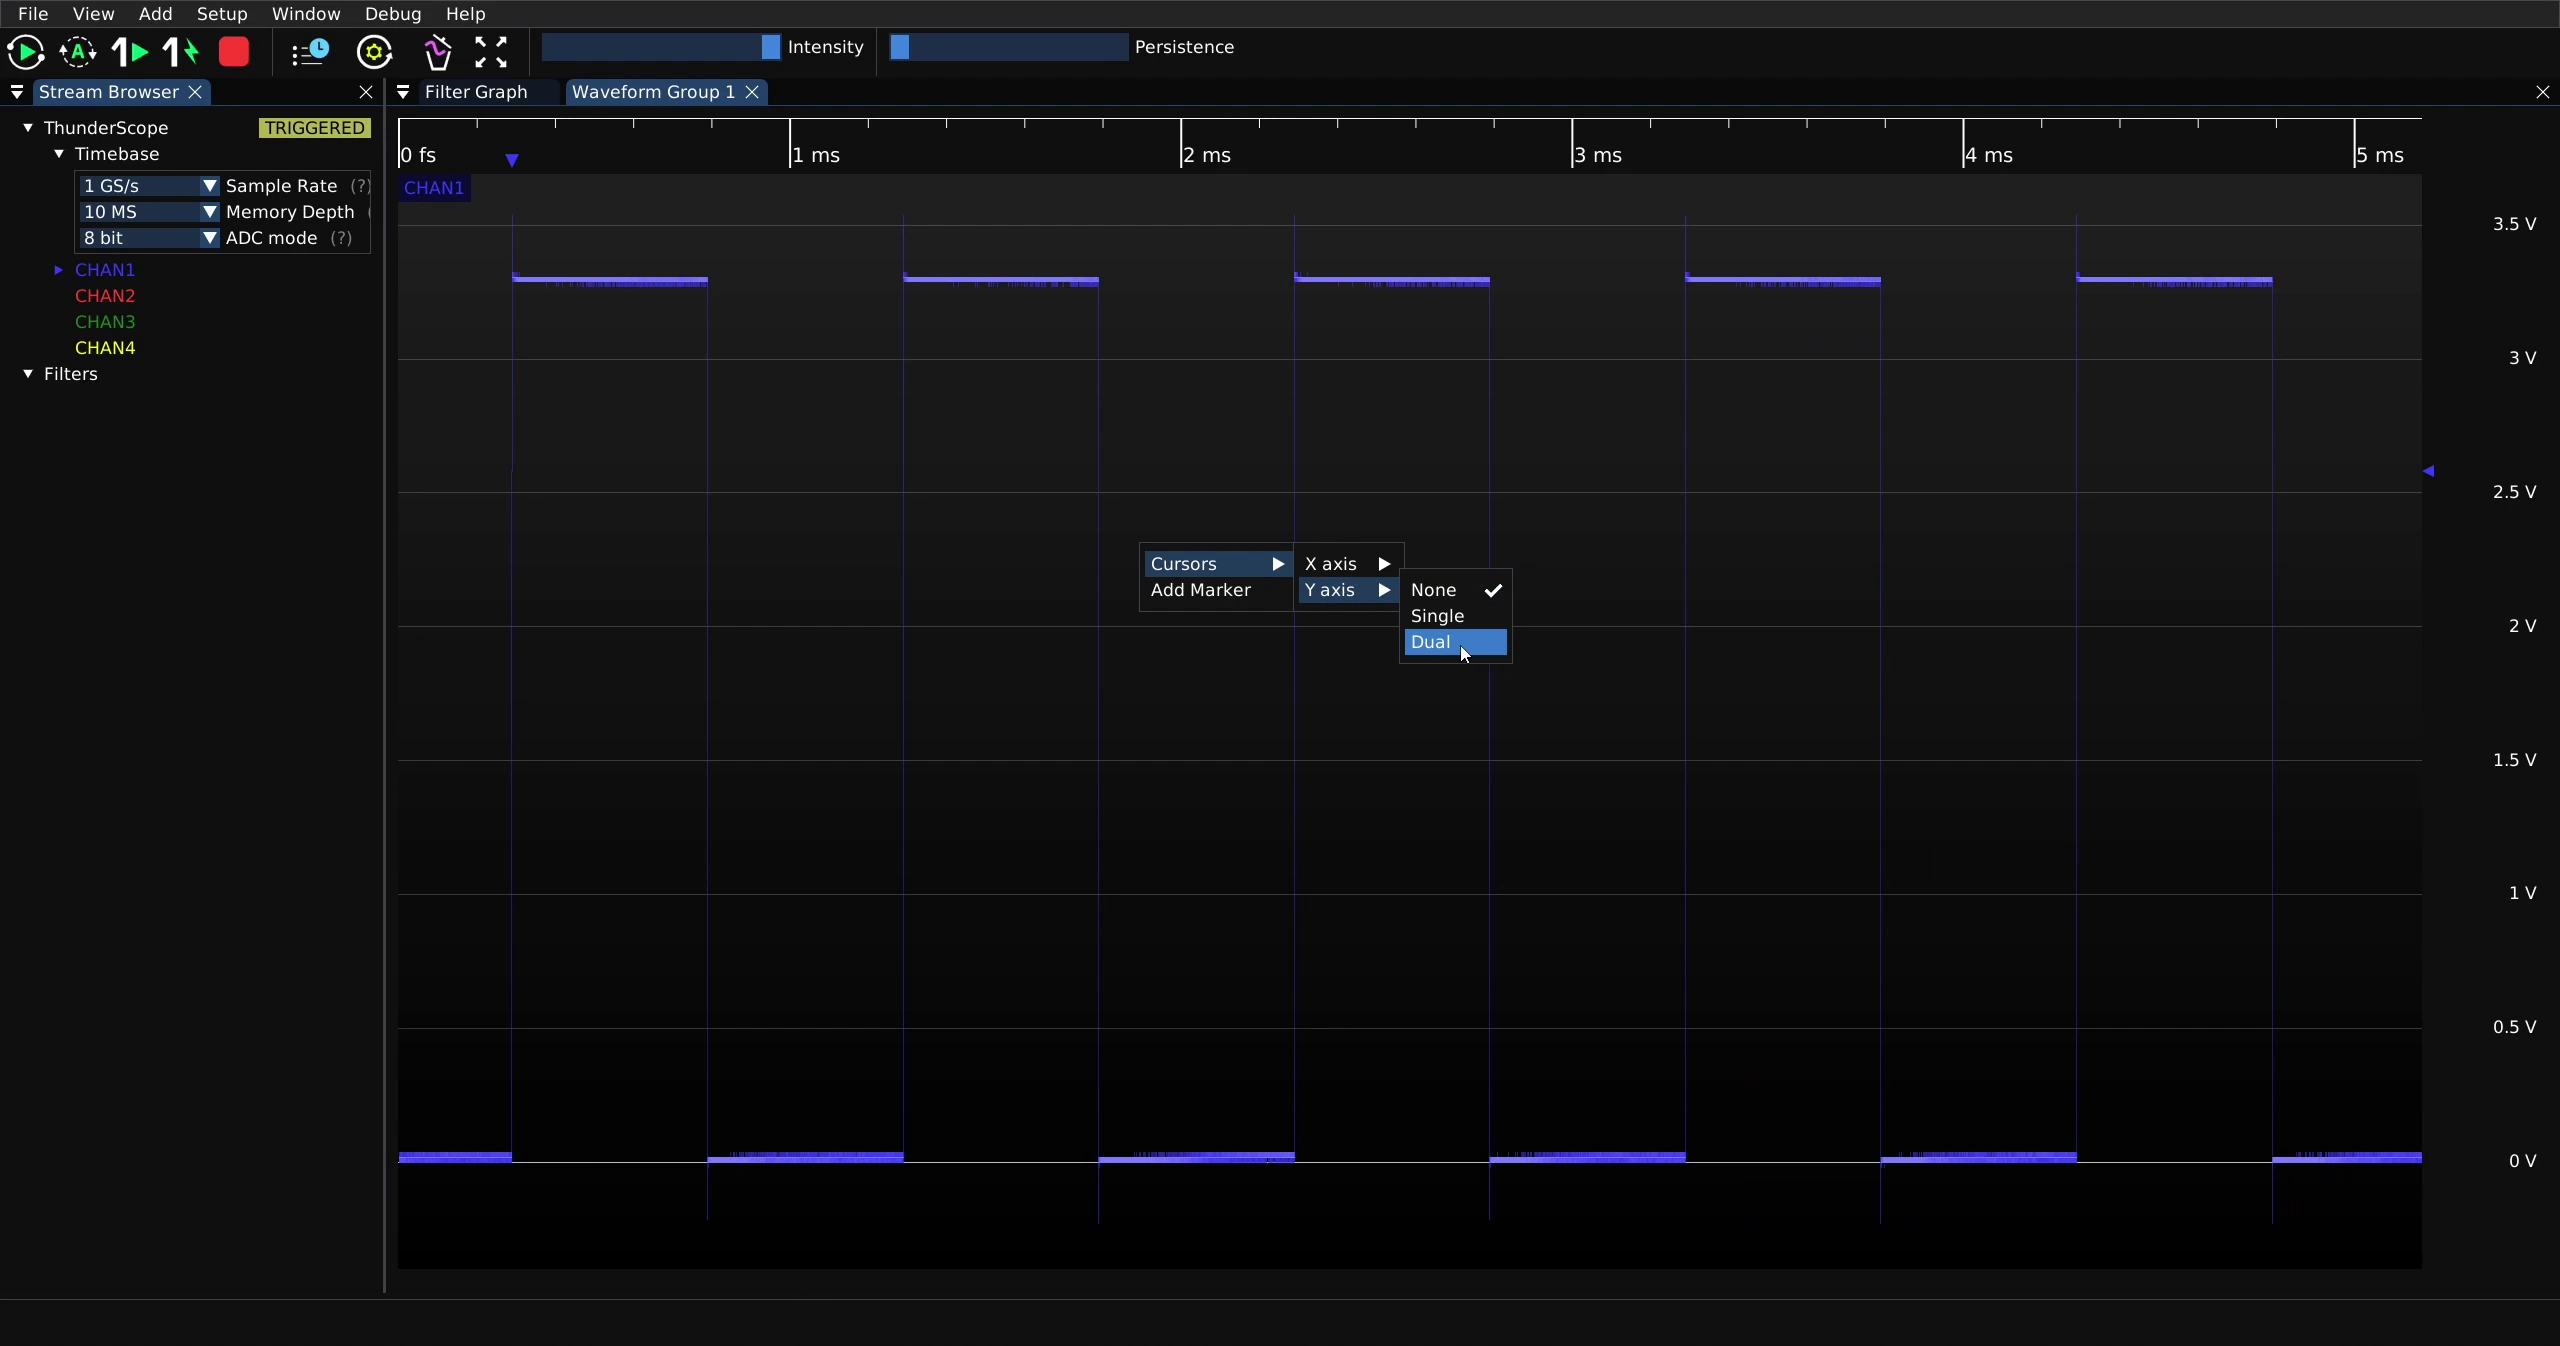The height and width of the screenshot is (1346, 2560).
Task: Click the ADC mode help question mark
Action: [341, 238]
